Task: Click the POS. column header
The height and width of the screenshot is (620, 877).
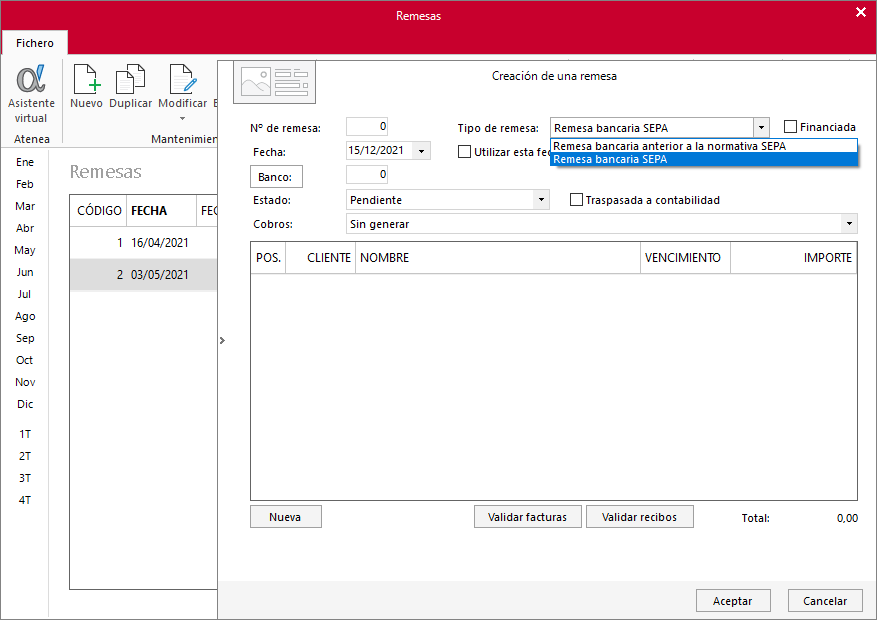Action: [268, 258]
